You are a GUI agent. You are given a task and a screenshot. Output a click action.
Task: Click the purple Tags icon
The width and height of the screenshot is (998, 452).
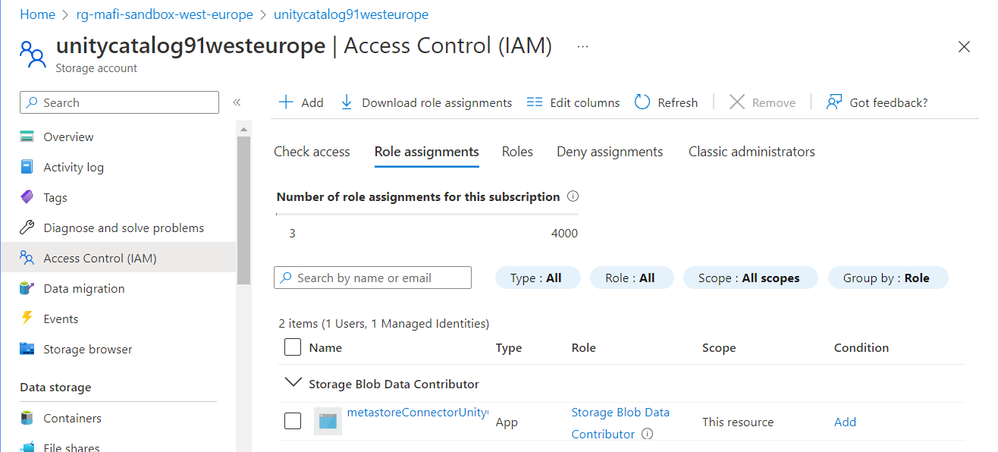[x=27, y=198]
